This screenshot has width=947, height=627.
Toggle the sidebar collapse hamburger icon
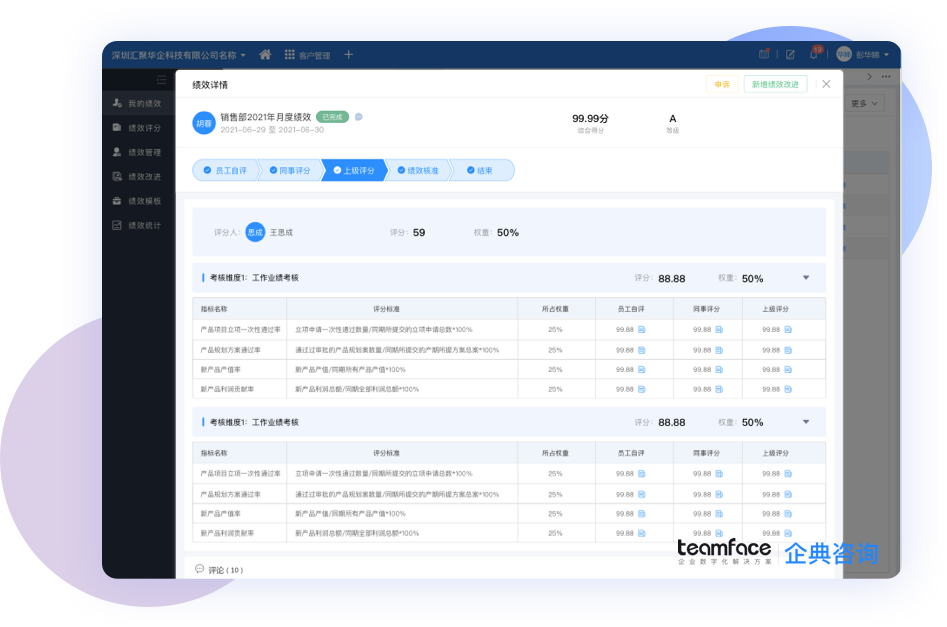[x=162, y=79]
